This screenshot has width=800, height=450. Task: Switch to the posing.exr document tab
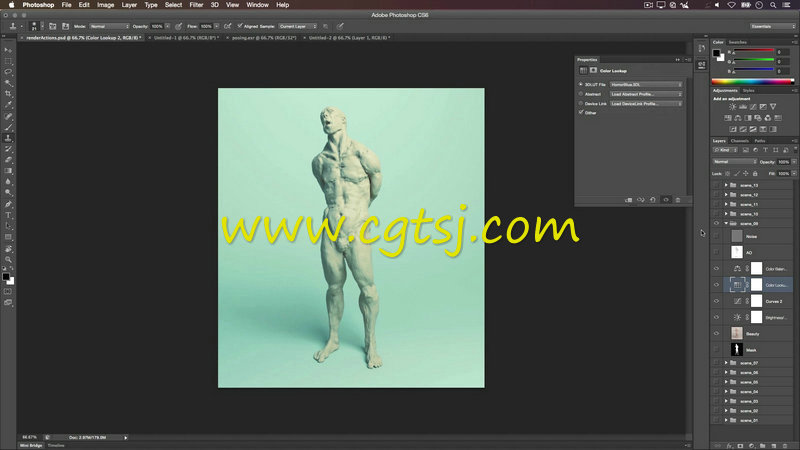264,38
